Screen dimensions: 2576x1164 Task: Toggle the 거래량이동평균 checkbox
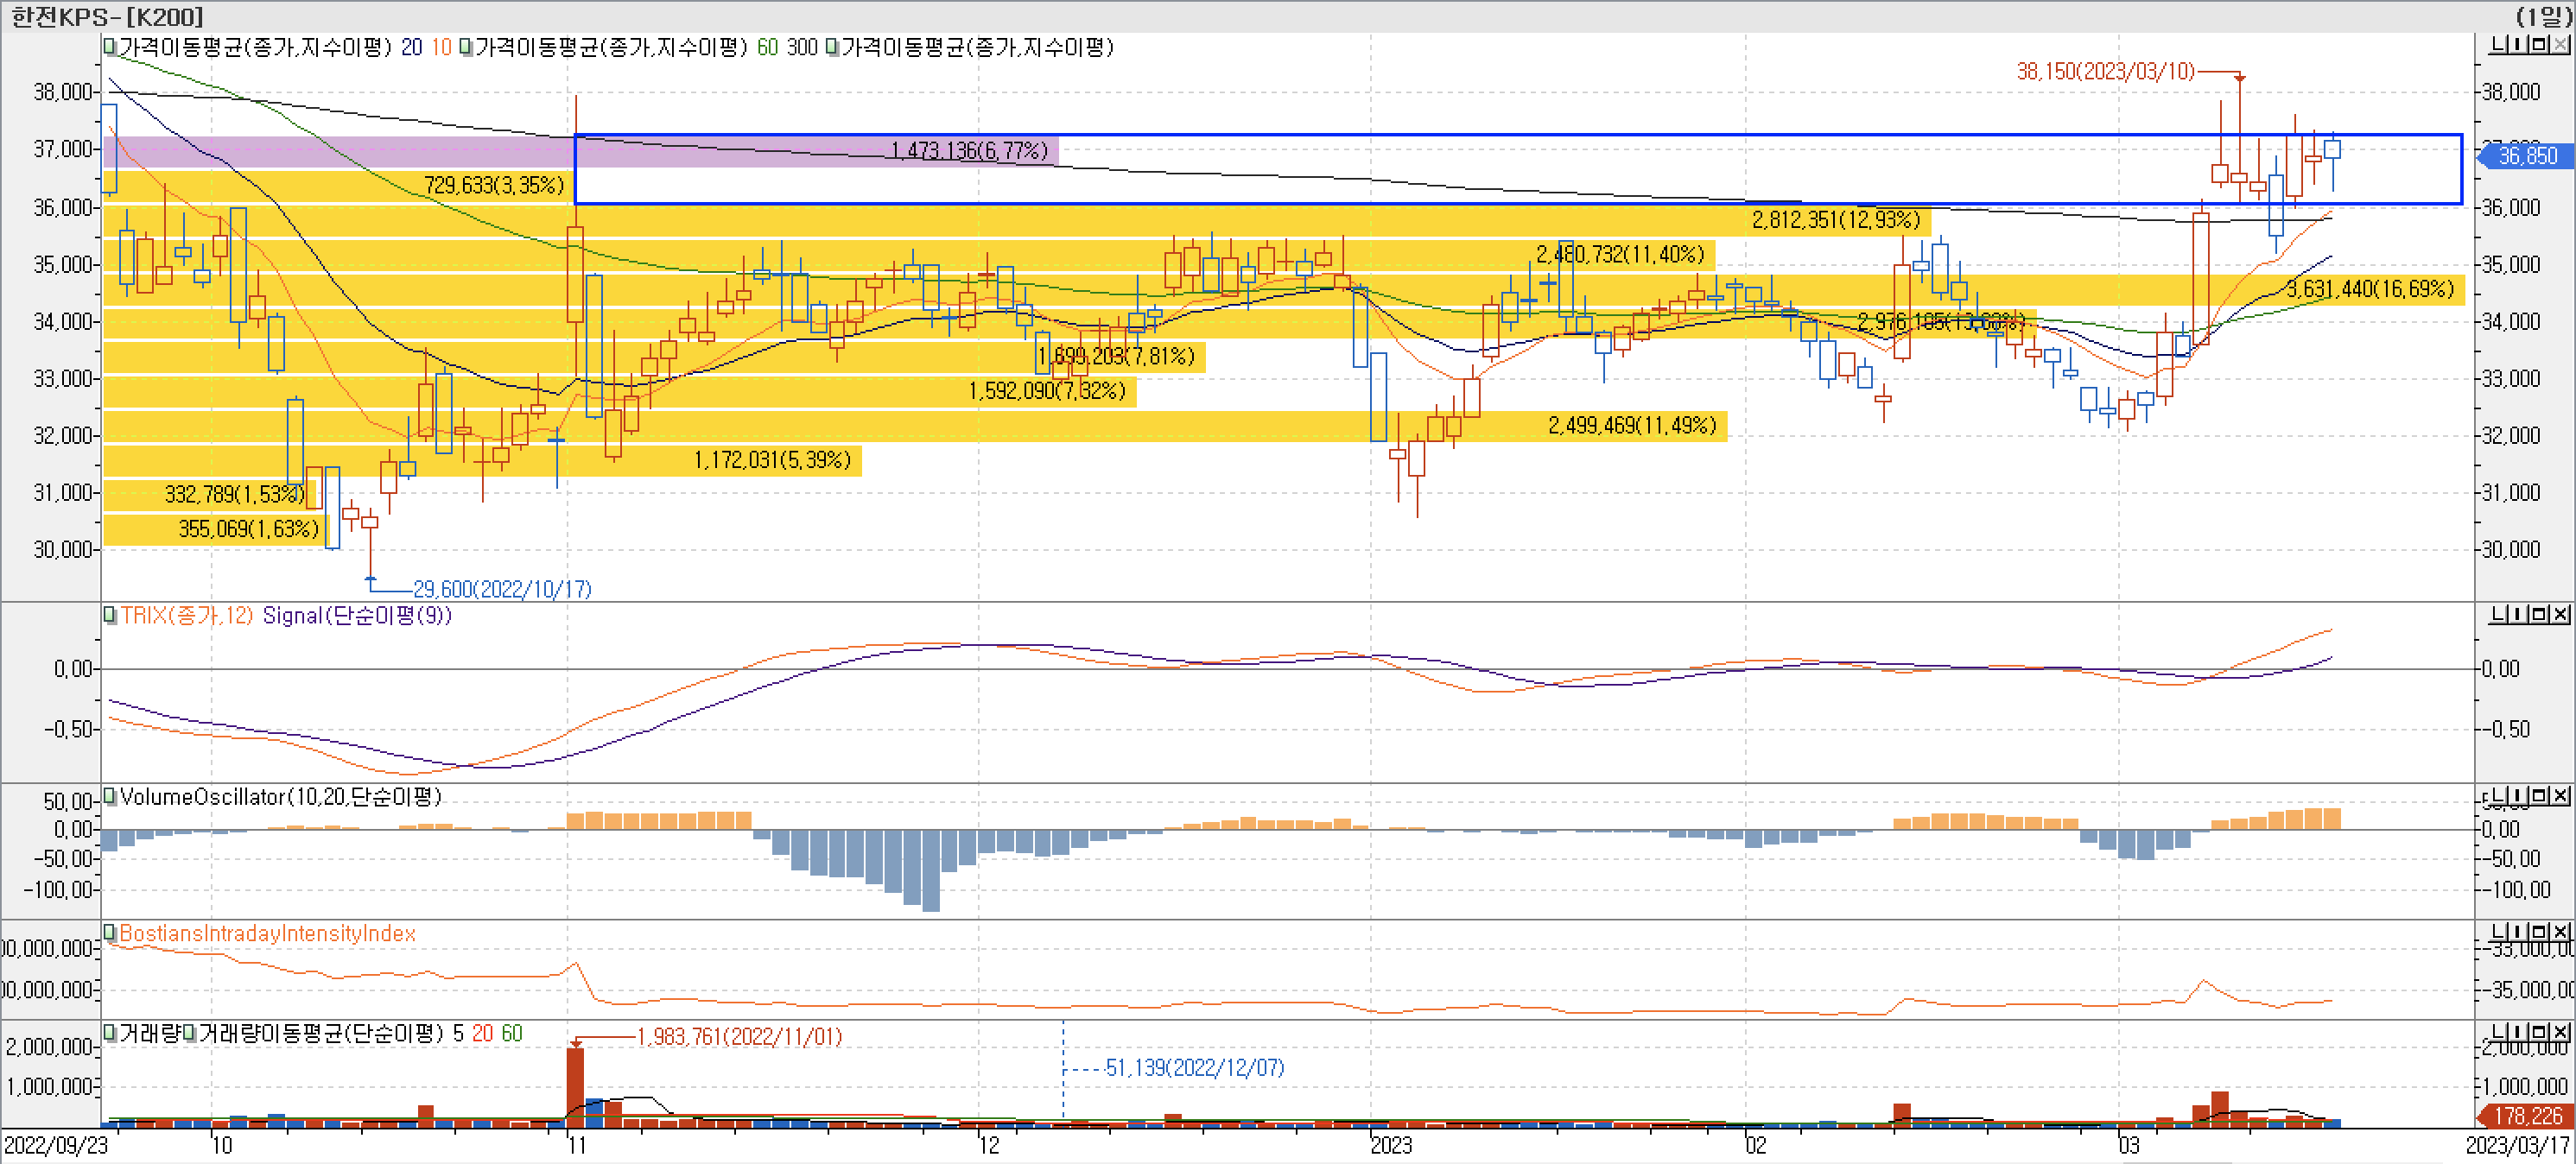[x=189, y=1033]
